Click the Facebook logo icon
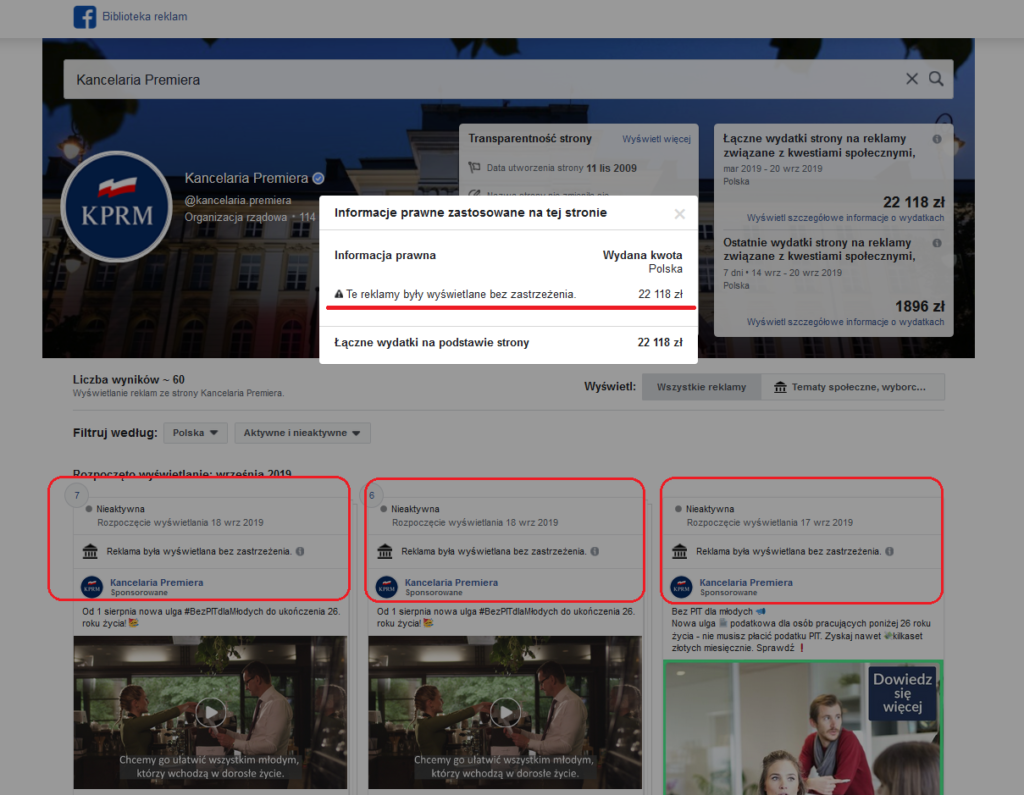 pyautogui.click(x=84, y=17)
